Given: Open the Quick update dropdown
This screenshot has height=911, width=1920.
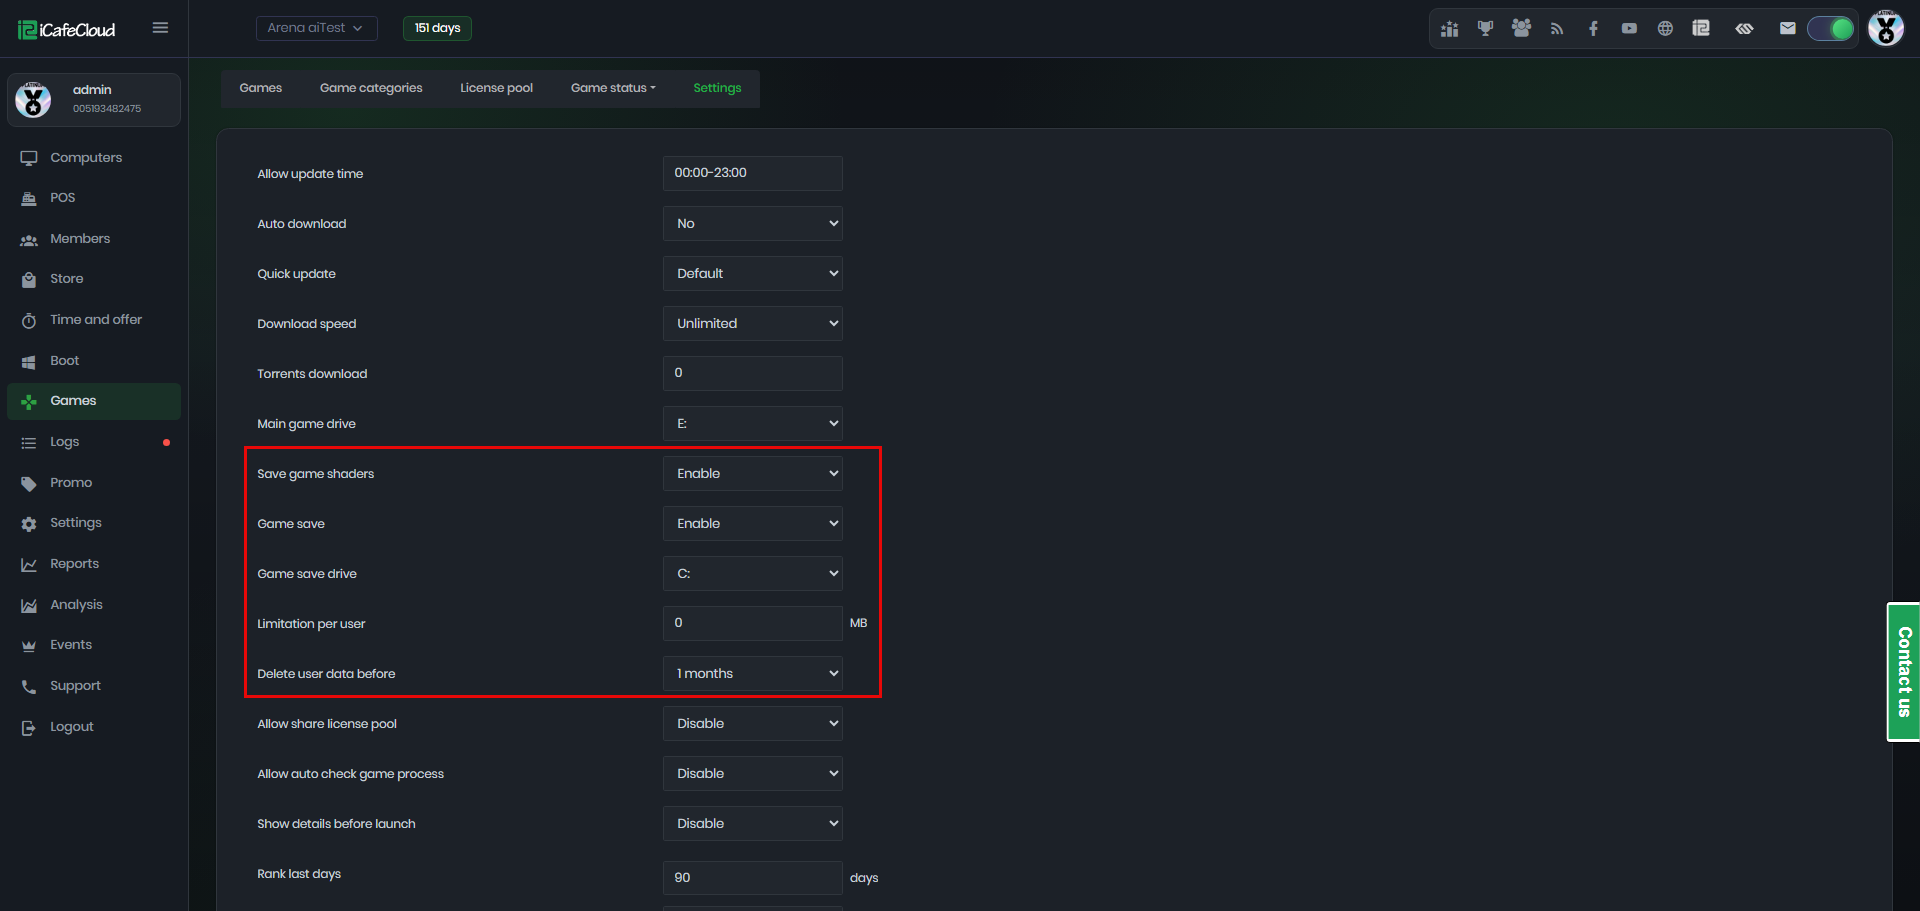Looking at the screenshot, I should coord(752,274).
